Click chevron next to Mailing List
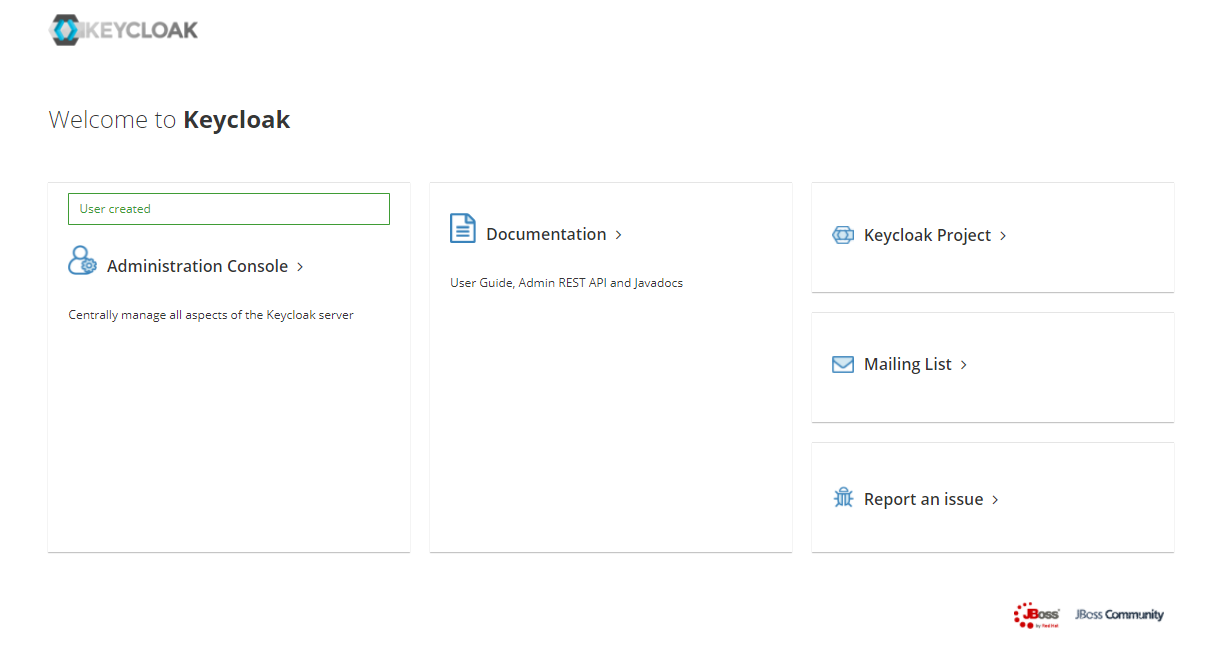Image resolution: width=1211 pixels, height=667 pixels. [964, 365]
